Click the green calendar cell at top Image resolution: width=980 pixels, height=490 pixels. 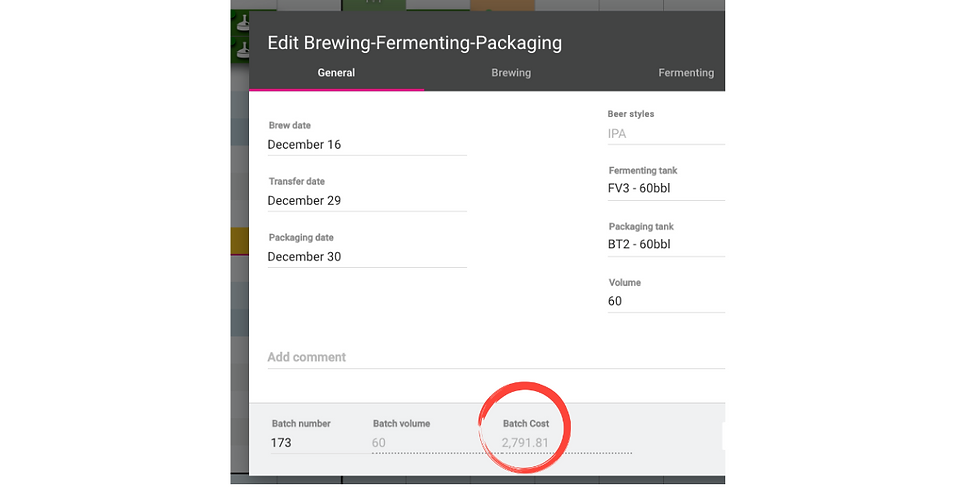coord(374,5)
